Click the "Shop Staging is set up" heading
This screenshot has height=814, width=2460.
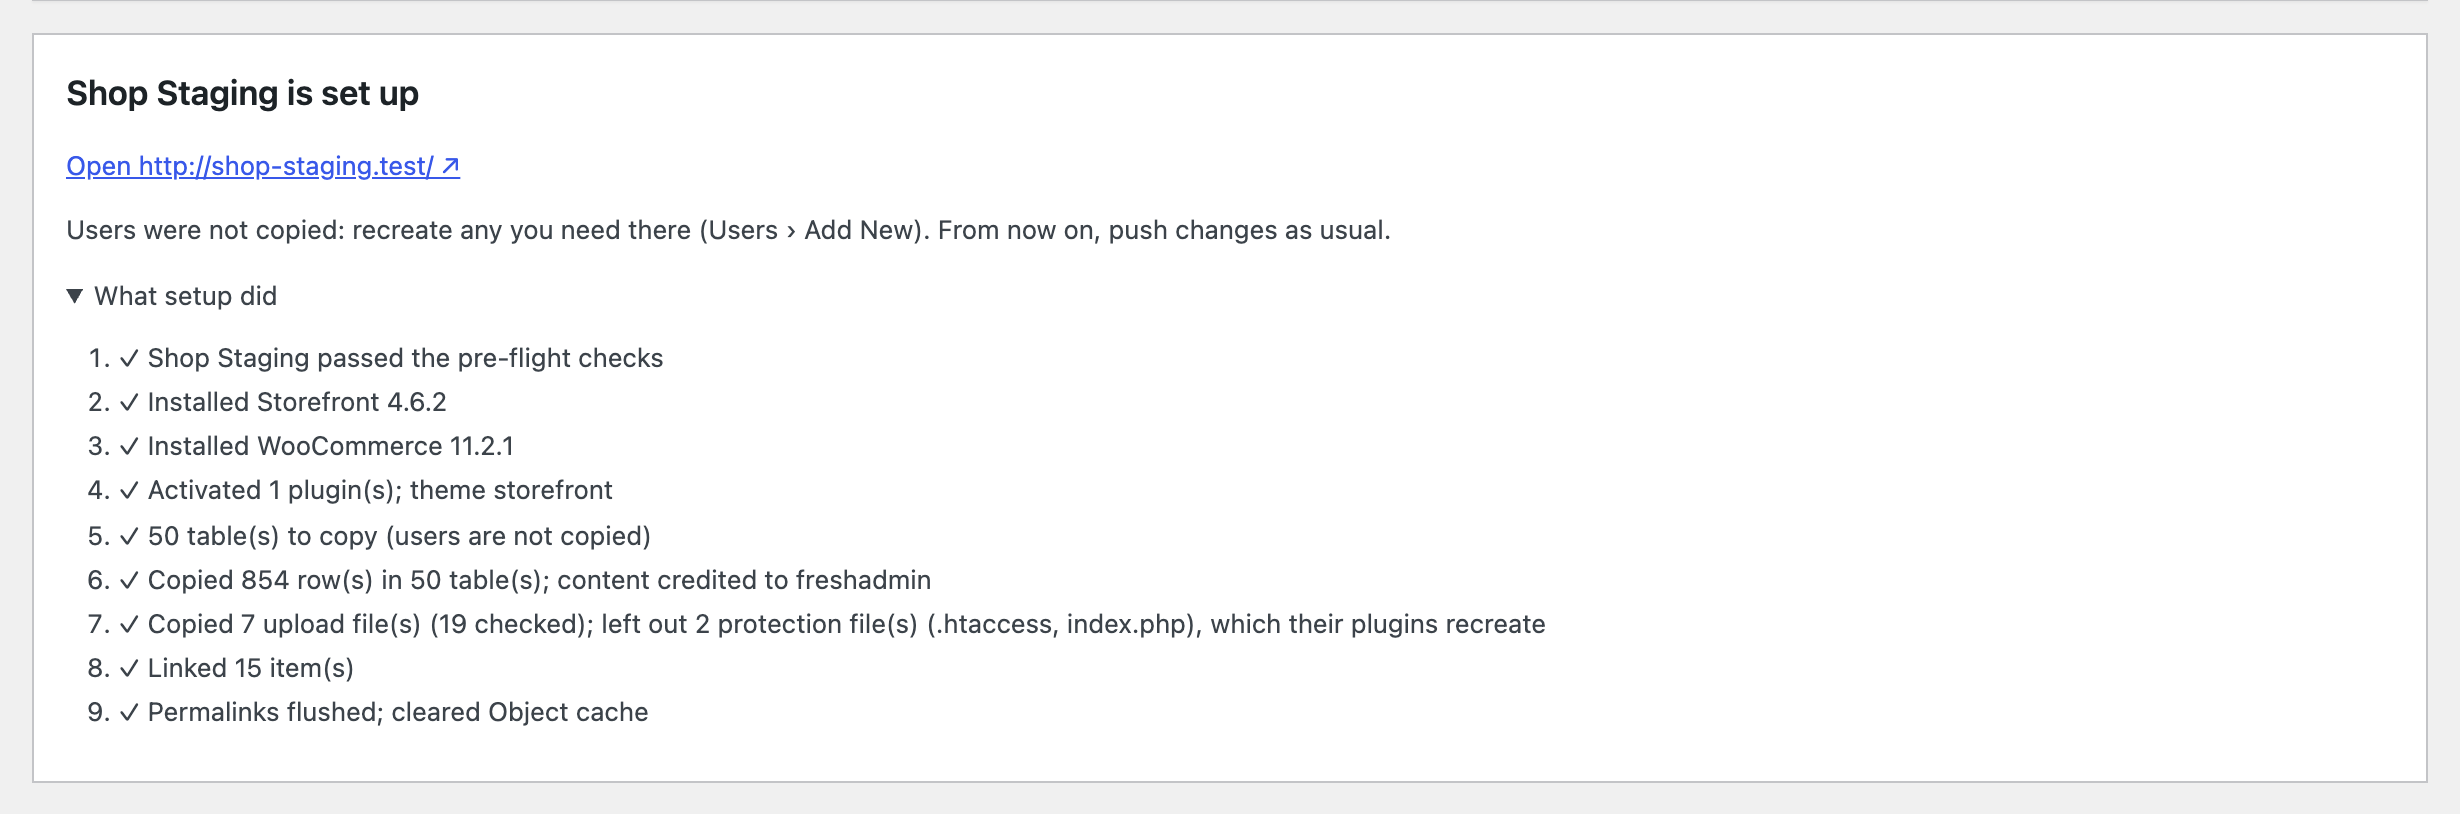[x=243, y=93]
